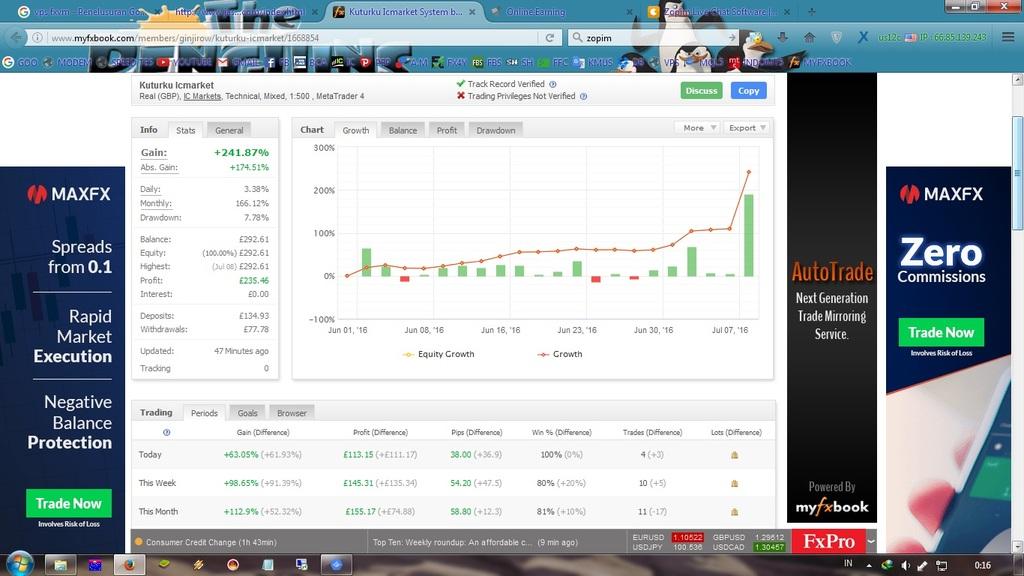Image resolution: width=1024 pixels, height=576 pixels.
Task: Open the YOUTUBE bookmark
Action: tap(184, 63)
